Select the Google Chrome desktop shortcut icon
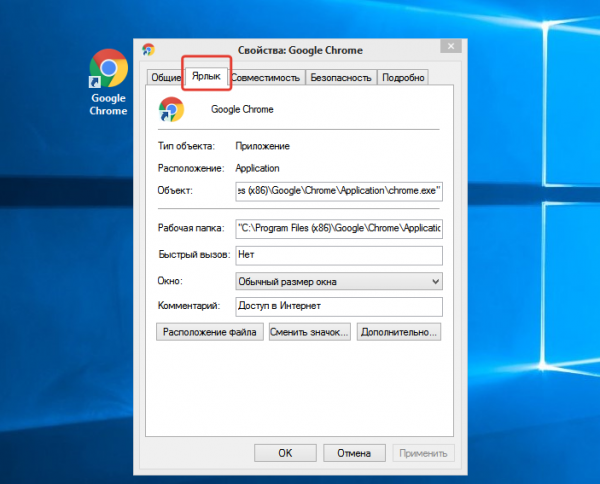600x484 pixels. point(108,82)
